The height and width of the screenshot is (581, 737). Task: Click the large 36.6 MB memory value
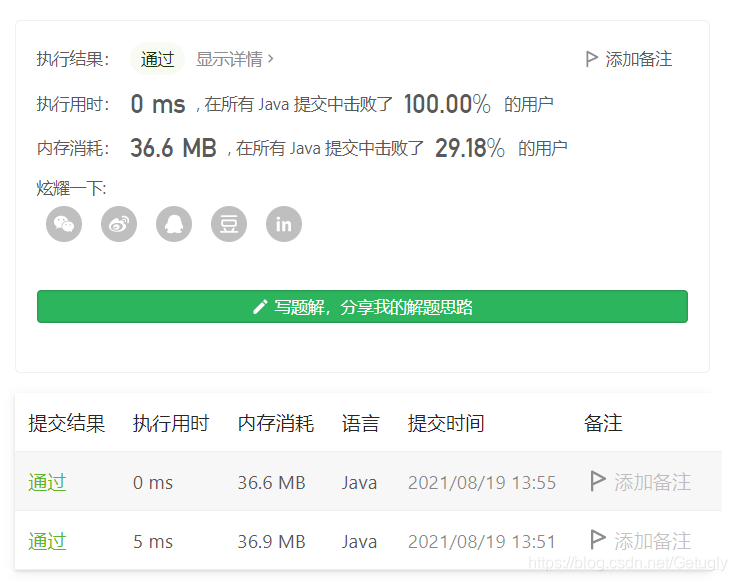pyautogui.click(x=173, y=148)
